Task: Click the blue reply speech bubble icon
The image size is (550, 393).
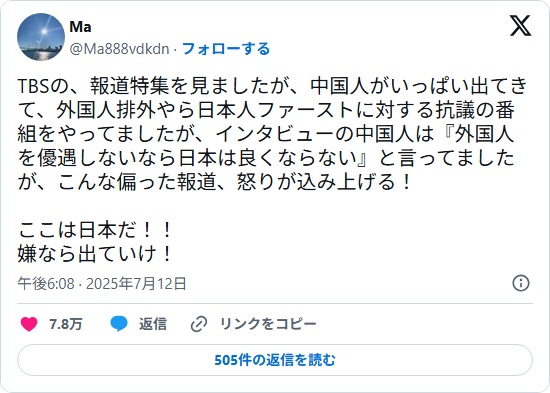Action: pyautogui.click(x=119, y=324)
